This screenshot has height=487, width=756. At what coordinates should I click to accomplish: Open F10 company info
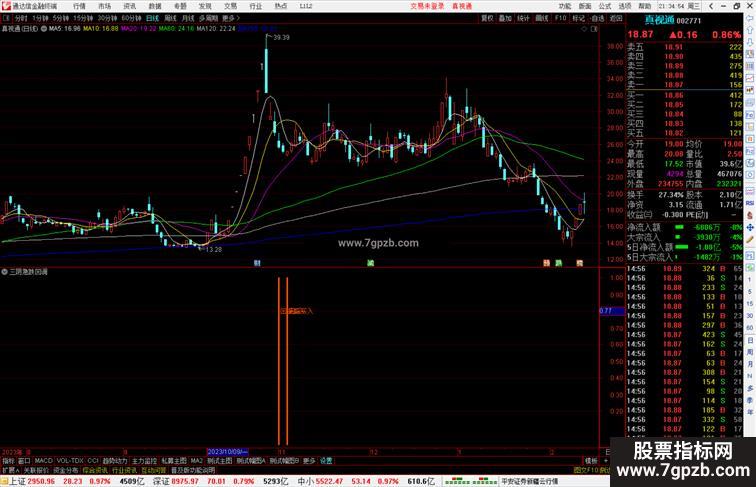pos(560,18)
